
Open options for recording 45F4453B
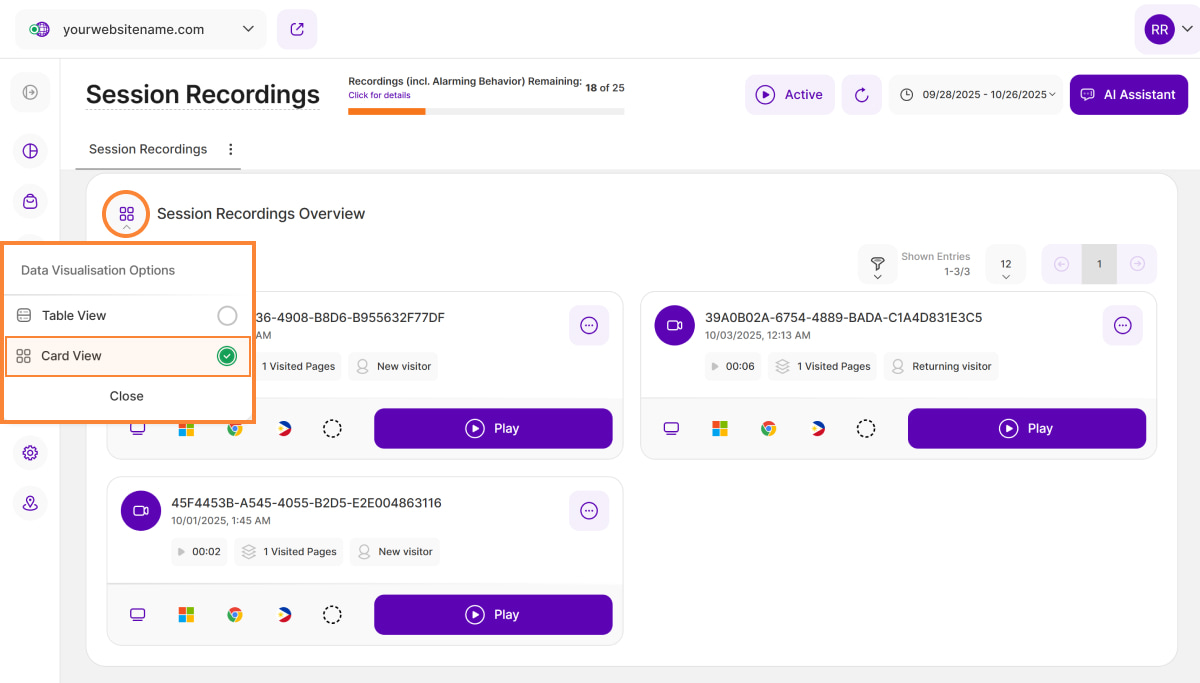pyautogui.click(x=589, y=510)
